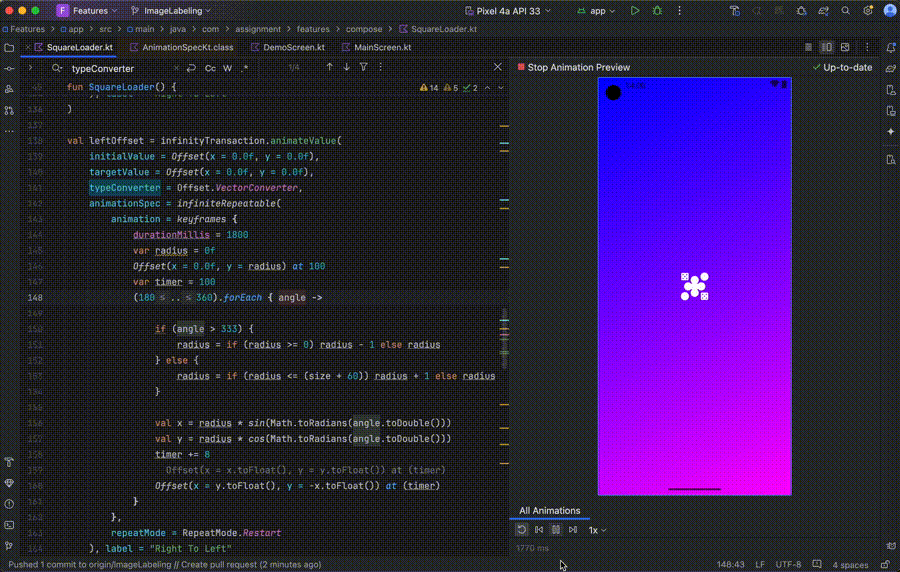Switch editor to Code-only view

tap(808, 47)
